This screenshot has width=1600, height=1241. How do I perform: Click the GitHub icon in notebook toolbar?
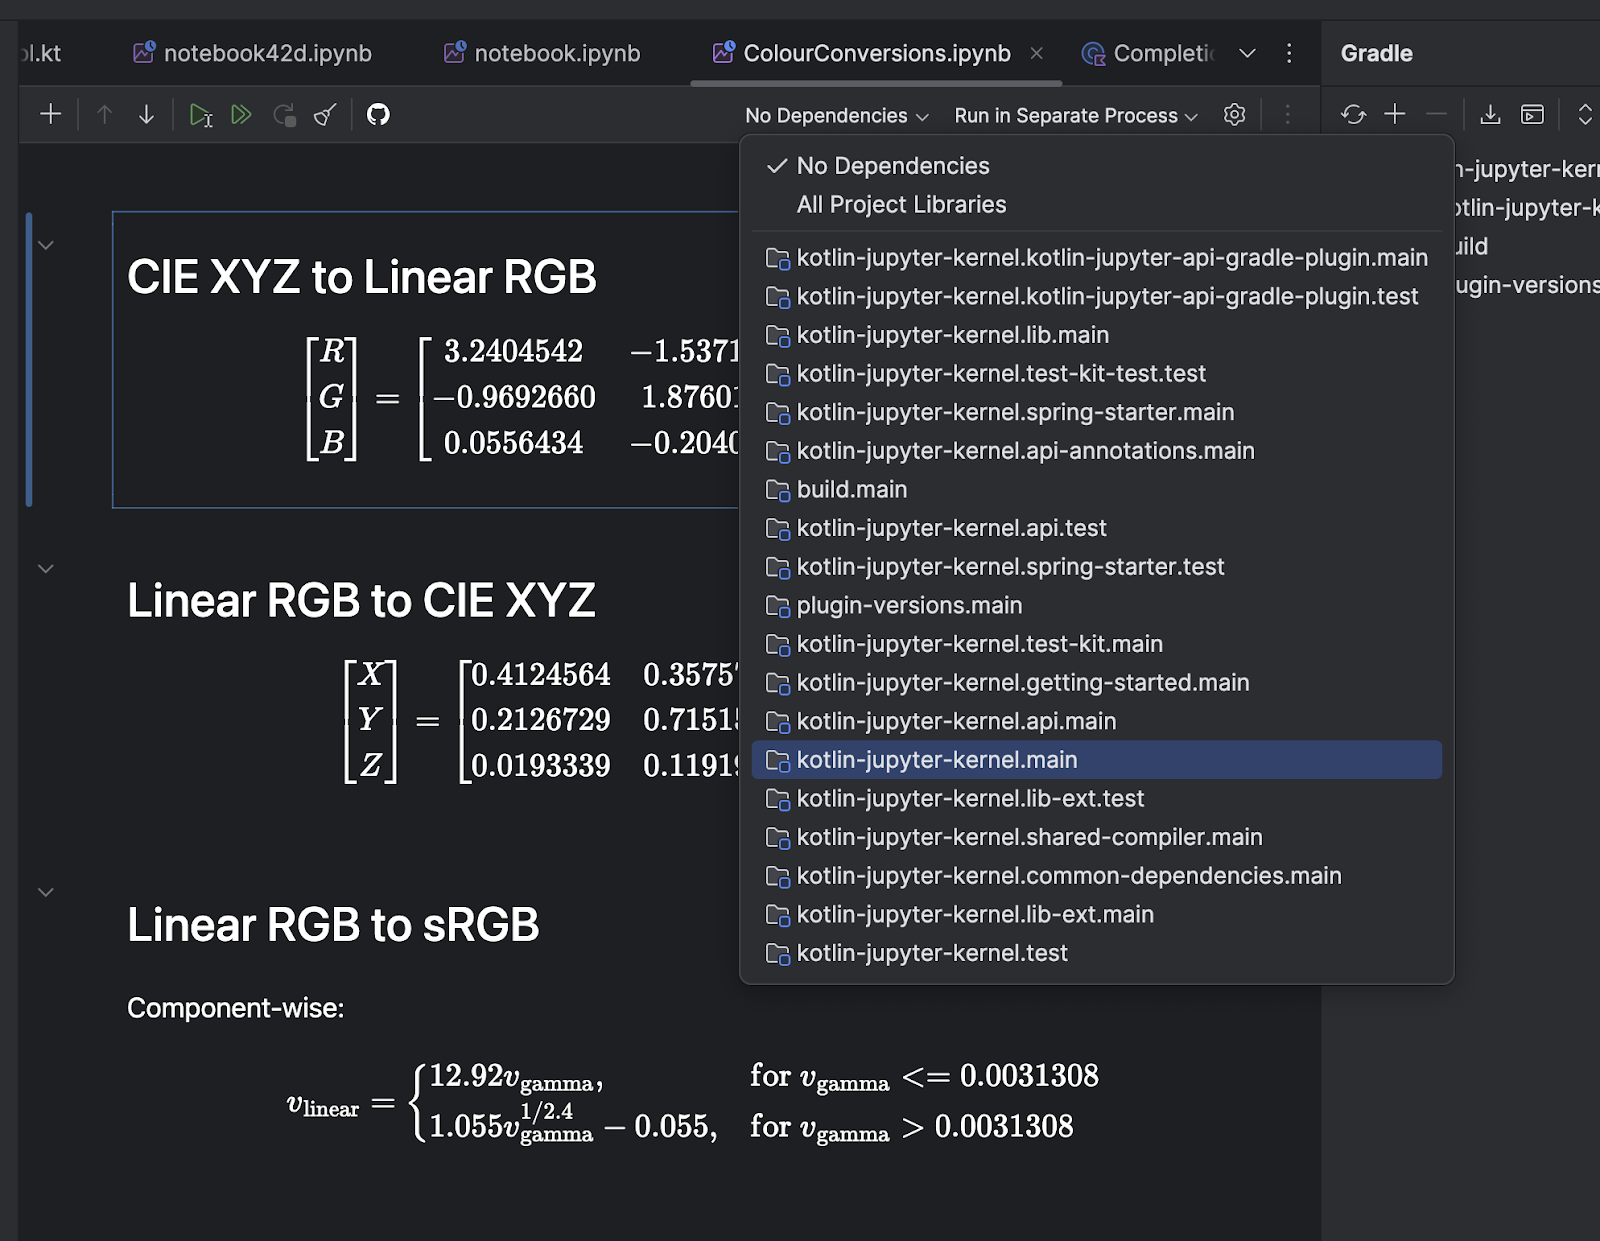[378, 115]
